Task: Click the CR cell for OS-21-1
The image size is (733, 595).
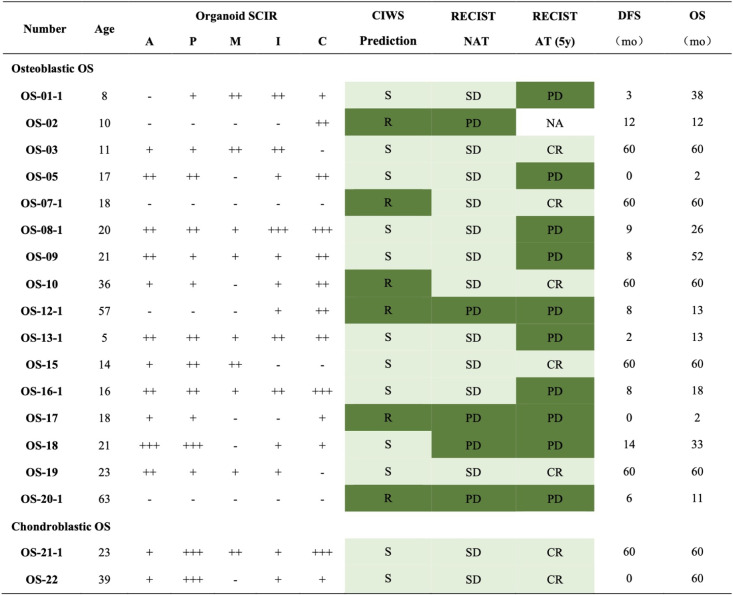Action: click(x=555, y=552)
